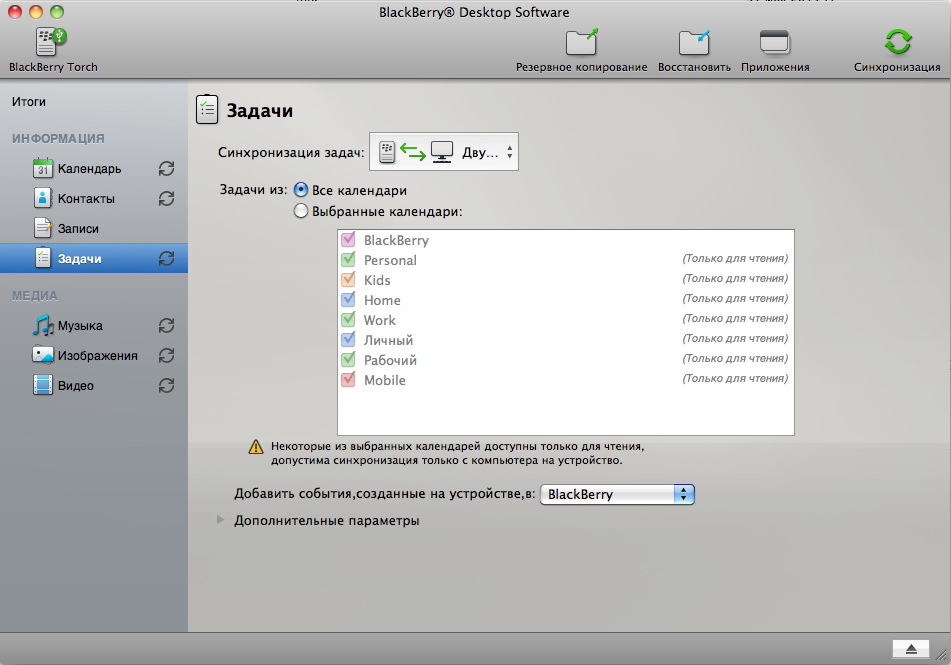Image resolution: width=951 pixels, height=665 pixels.
Task: Click the yellow minimize window button
Action: pyautogui.click(x=36, y=12)
